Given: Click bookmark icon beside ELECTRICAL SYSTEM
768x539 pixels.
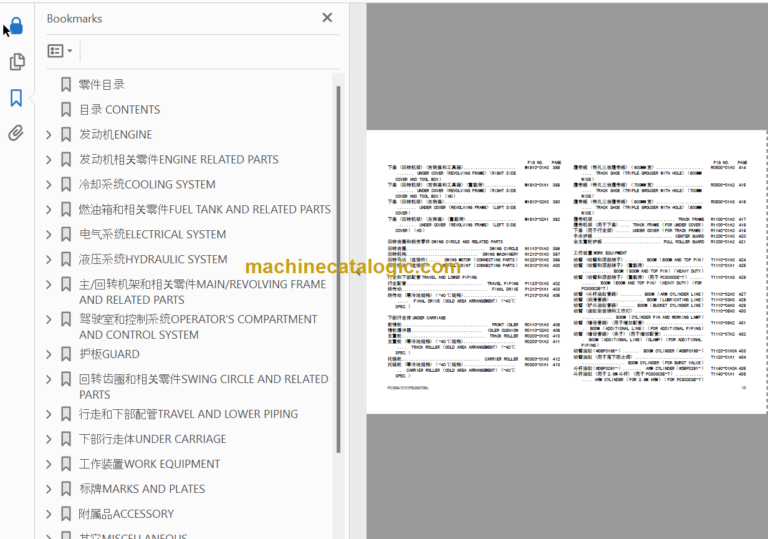Looking at the screenshot, I should [66, 234].
